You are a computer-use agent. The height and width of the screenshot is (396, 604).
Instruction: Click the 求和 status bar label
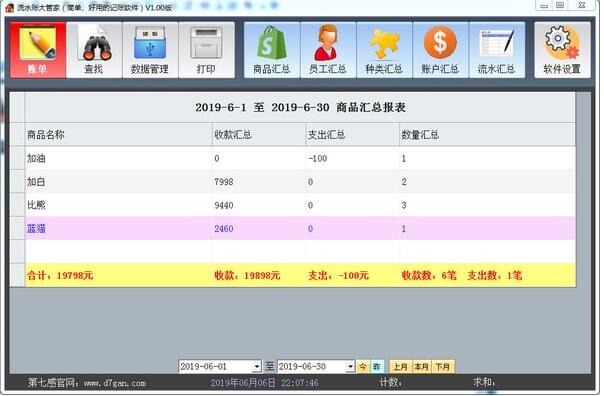(x=484, y=383)
